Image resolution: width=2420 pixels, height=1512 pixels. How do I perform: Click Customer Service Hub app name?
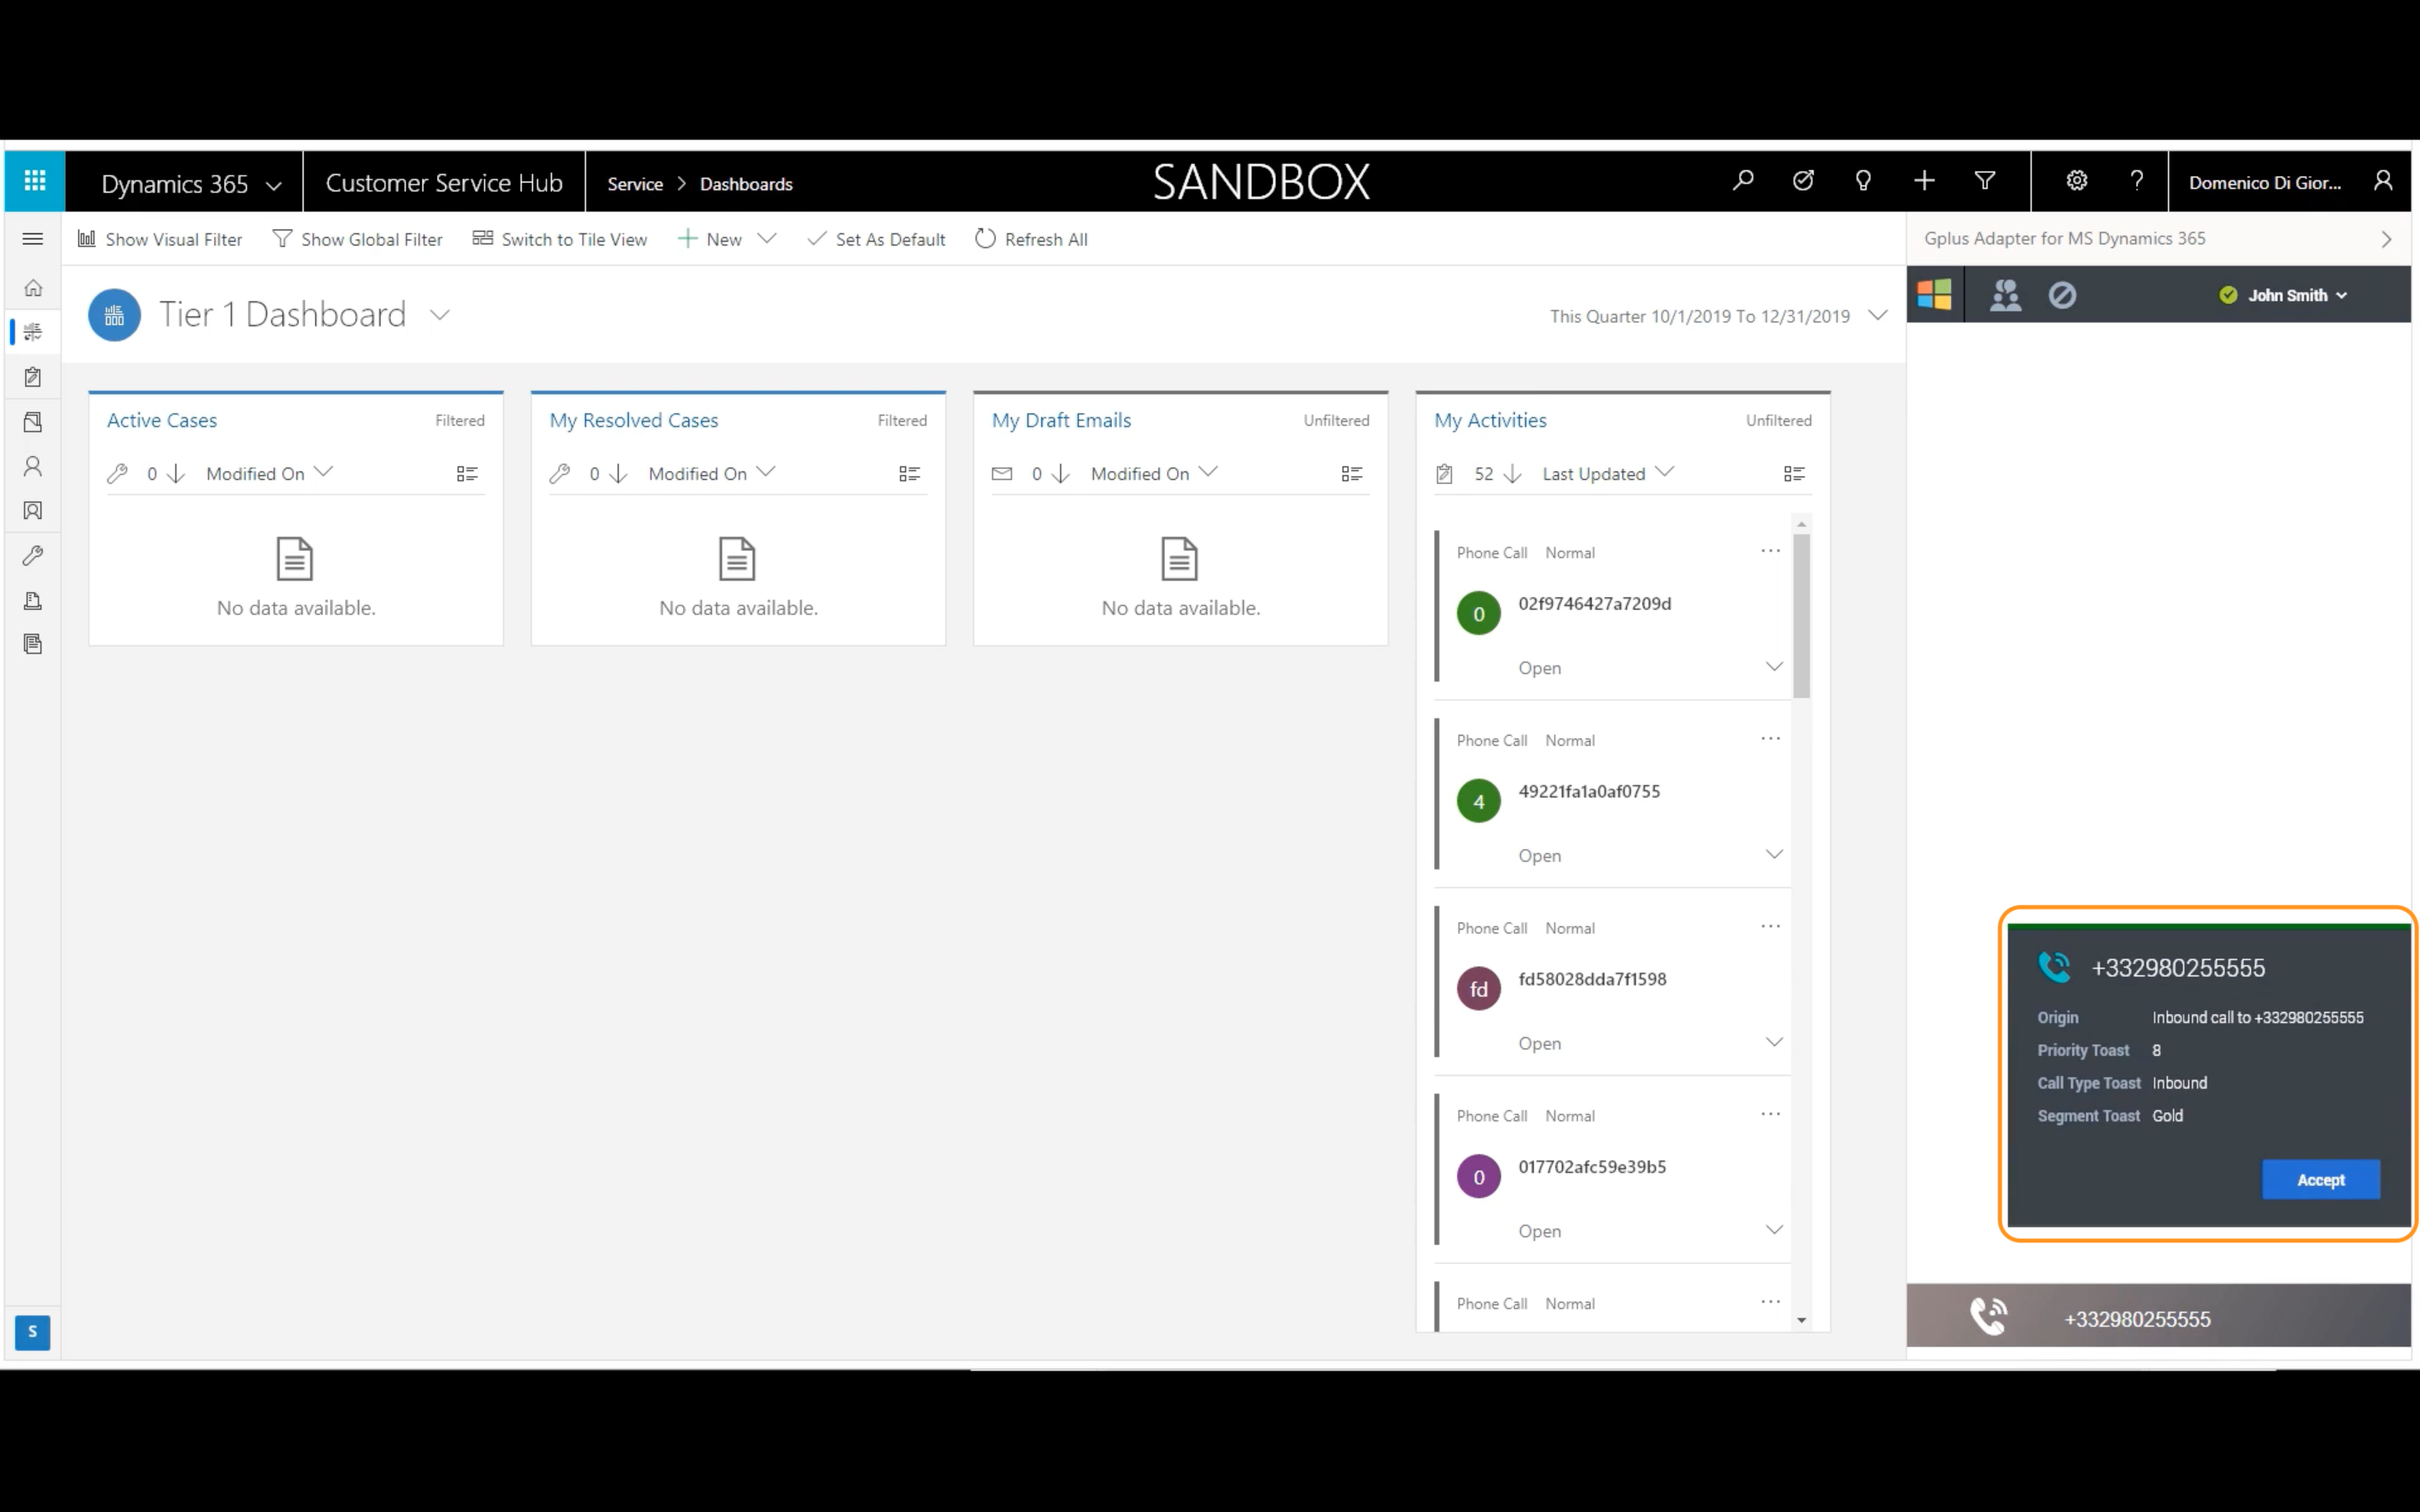tap(444, 183)
